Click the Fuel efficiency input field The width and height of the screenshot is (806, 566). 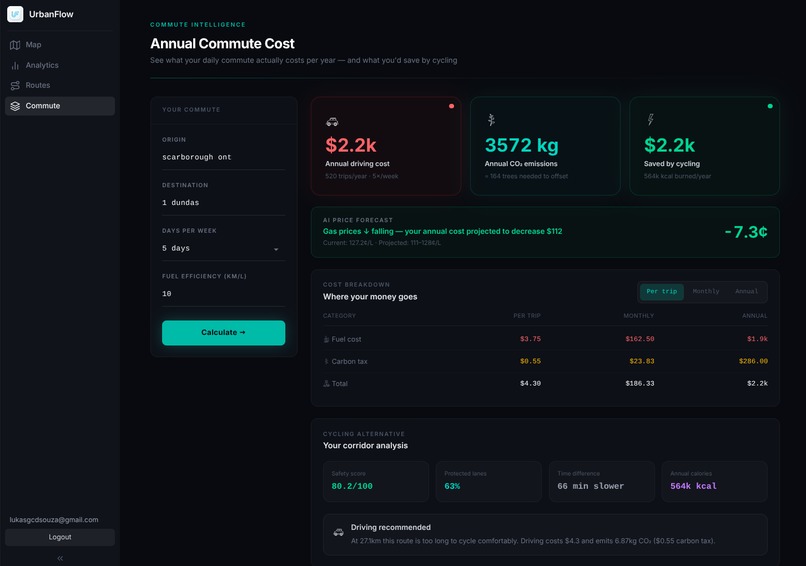(x=223, y=294)
